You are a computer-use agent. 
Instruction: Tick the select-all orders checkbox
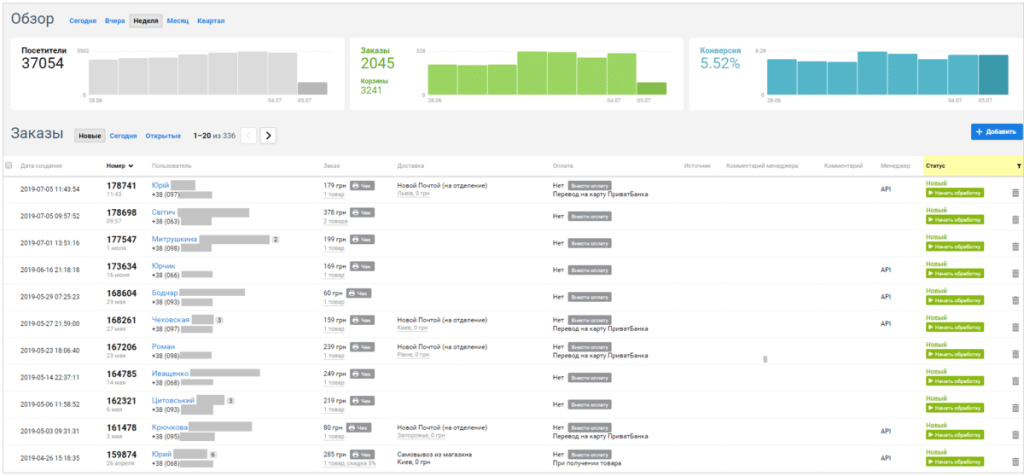(9, 166)
